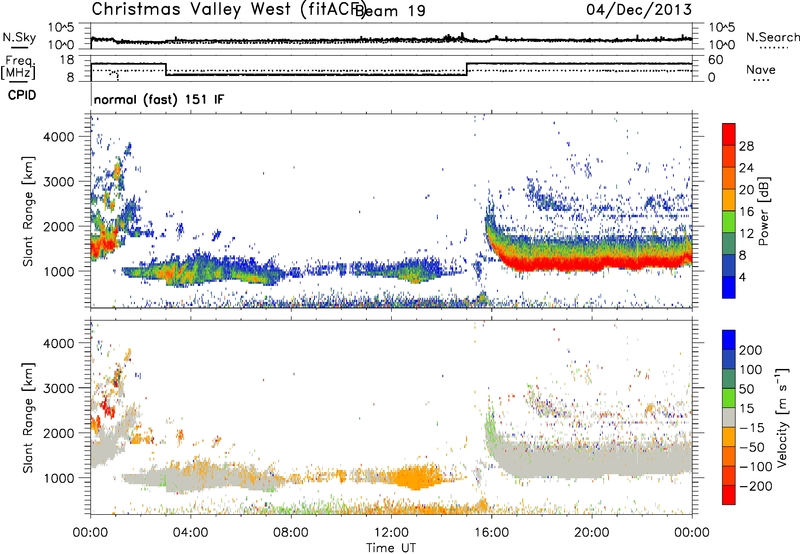The width and height of the screenshot is (800, 554).
Task: Click the 'Power [dB]' colorbar label
Action: (764, 211)
